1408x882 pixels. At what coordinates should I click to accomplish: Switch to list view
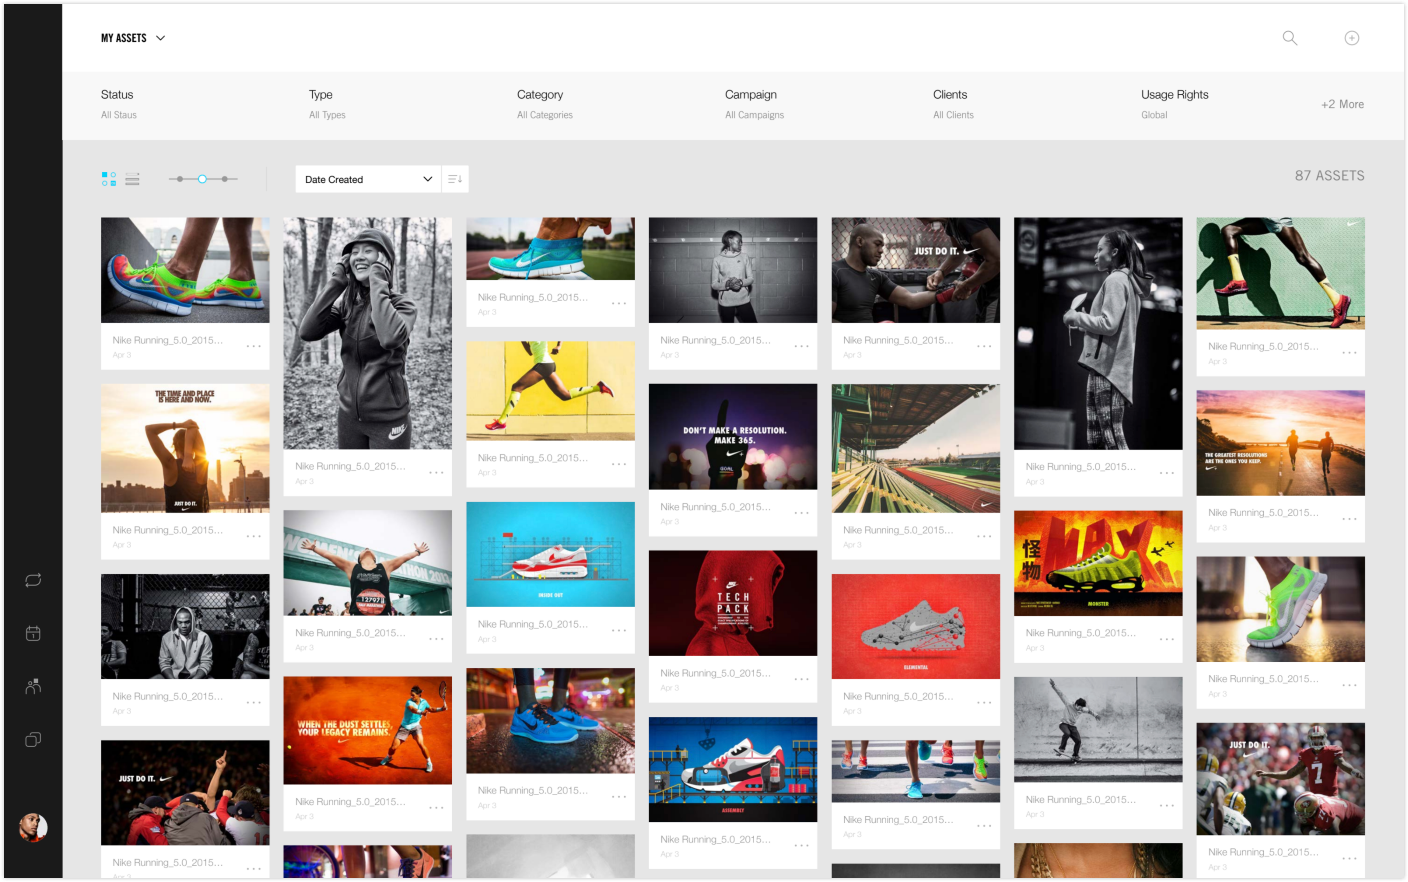tap(132, 179)
